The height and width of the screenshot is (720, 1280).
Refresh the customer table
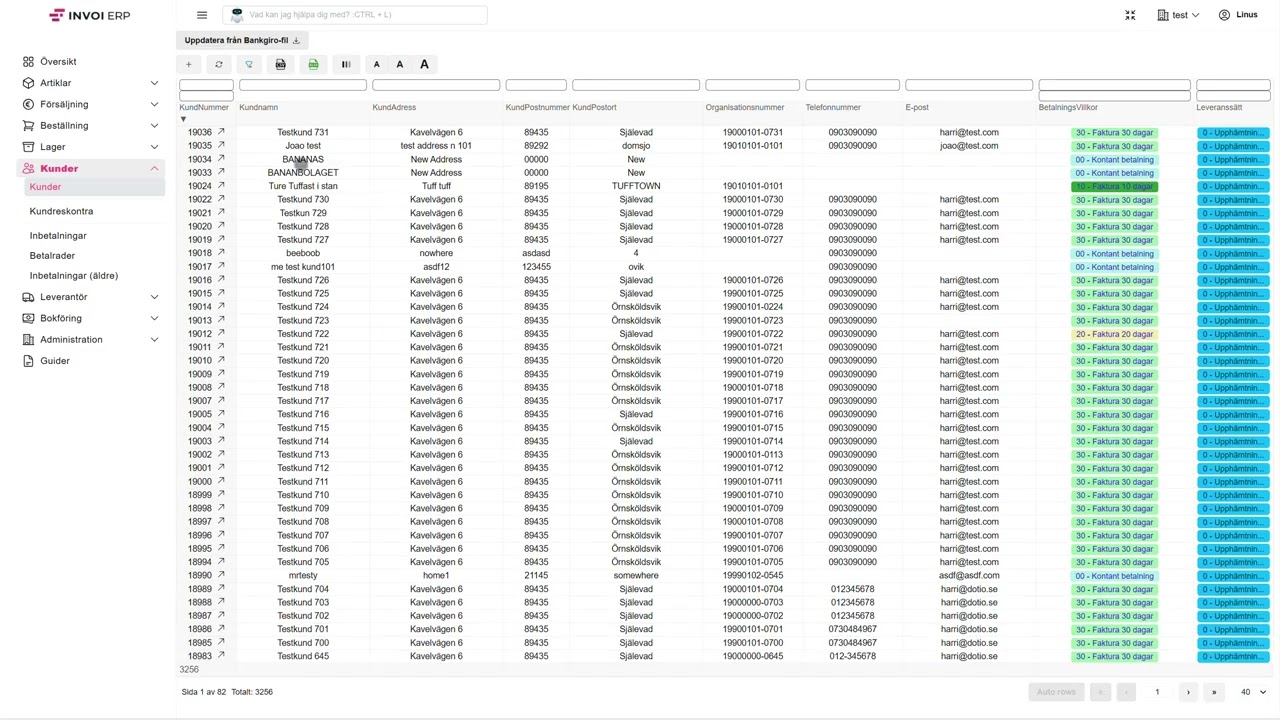pyautogui.click(x=219, y=65)
